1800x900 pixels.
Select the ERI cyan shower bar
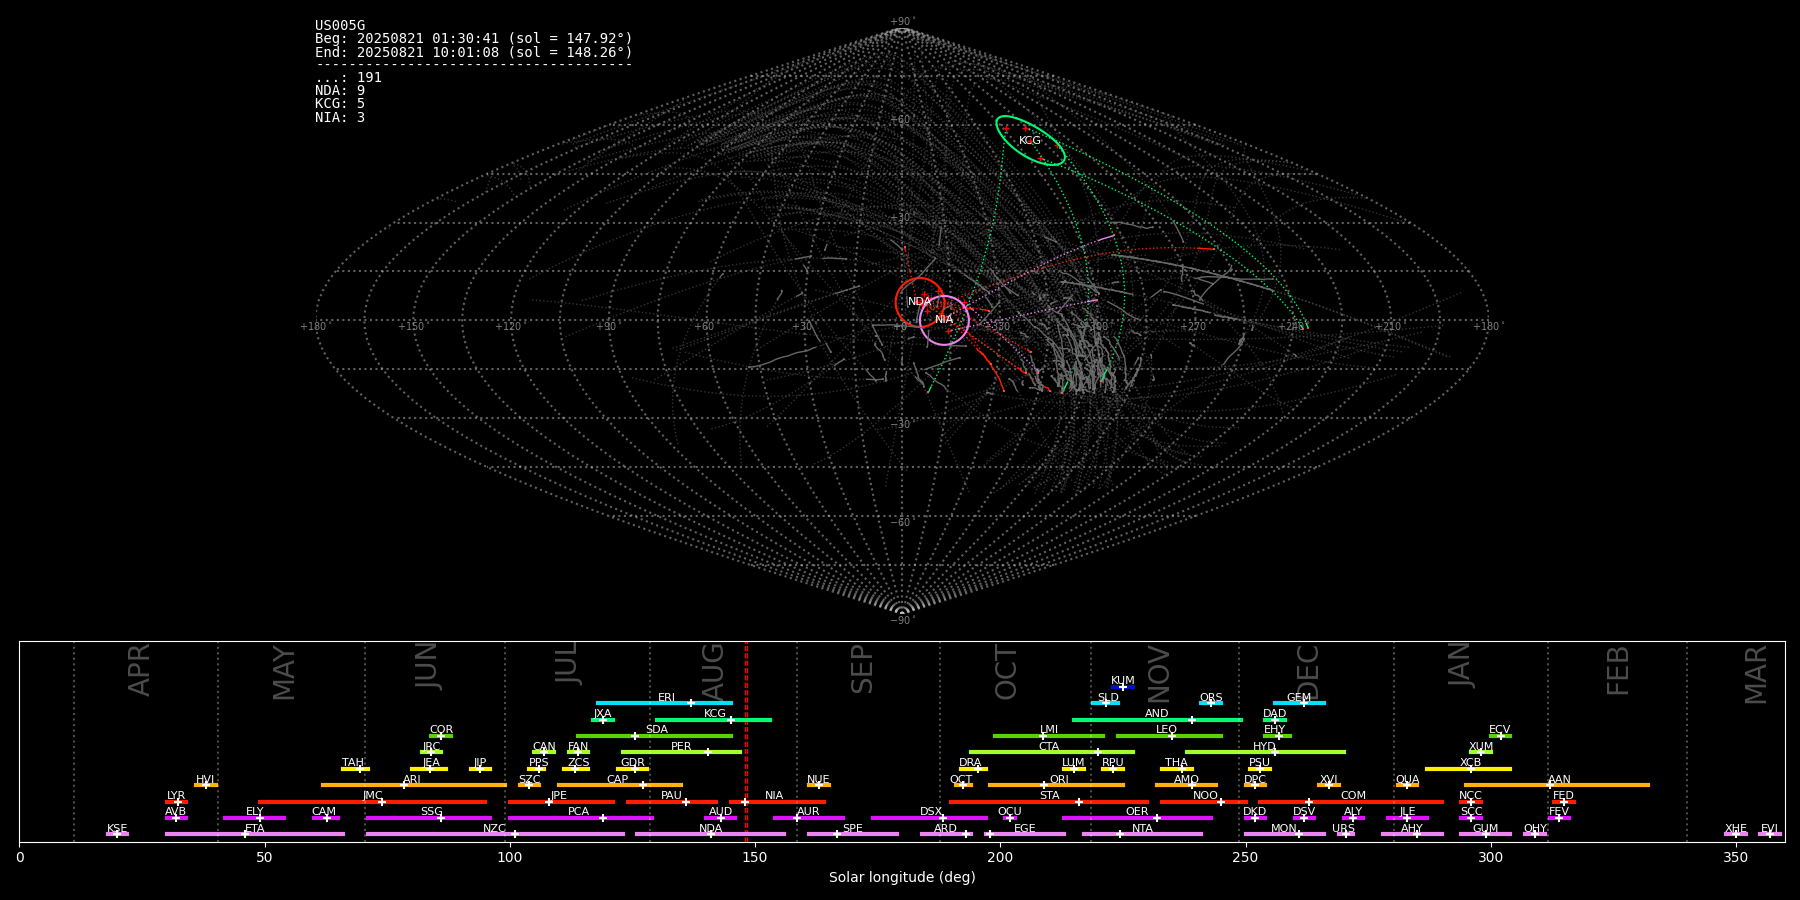(664, 703)
